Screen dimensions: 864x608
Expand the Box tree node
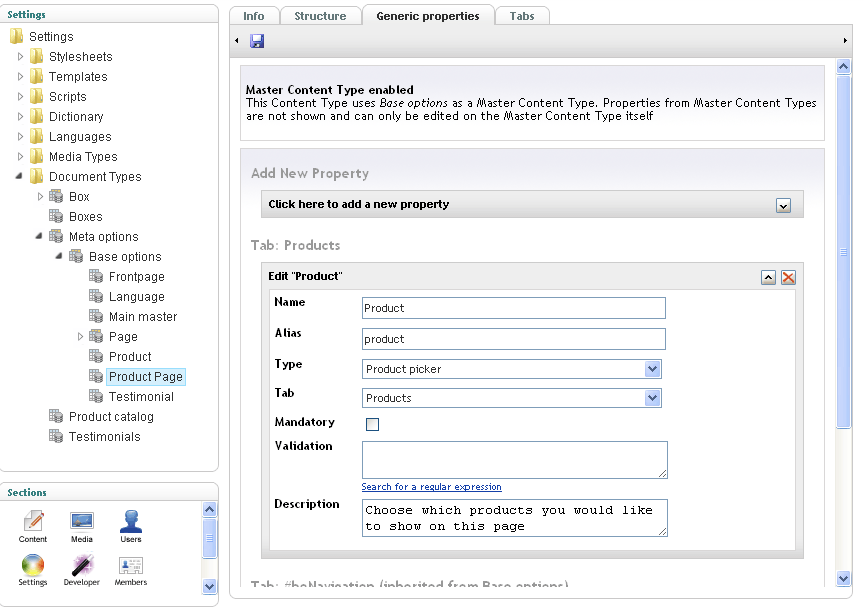(x=40, y=196)
